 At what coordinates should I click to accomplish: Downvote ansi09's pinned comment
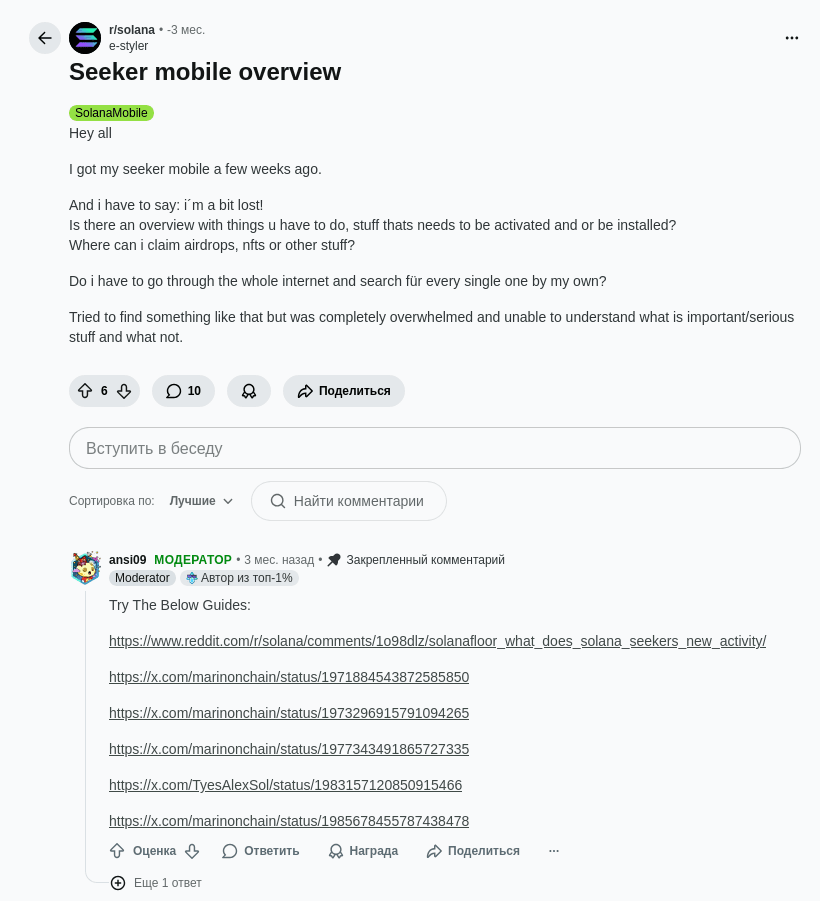192,851
